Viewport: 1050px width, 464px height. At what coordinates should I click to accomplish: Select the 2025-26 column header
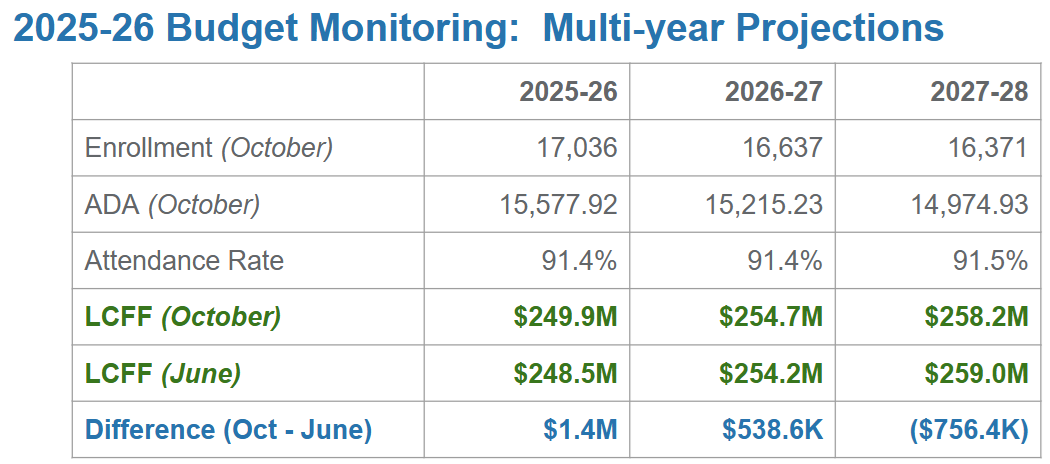[x=568, y=92]
